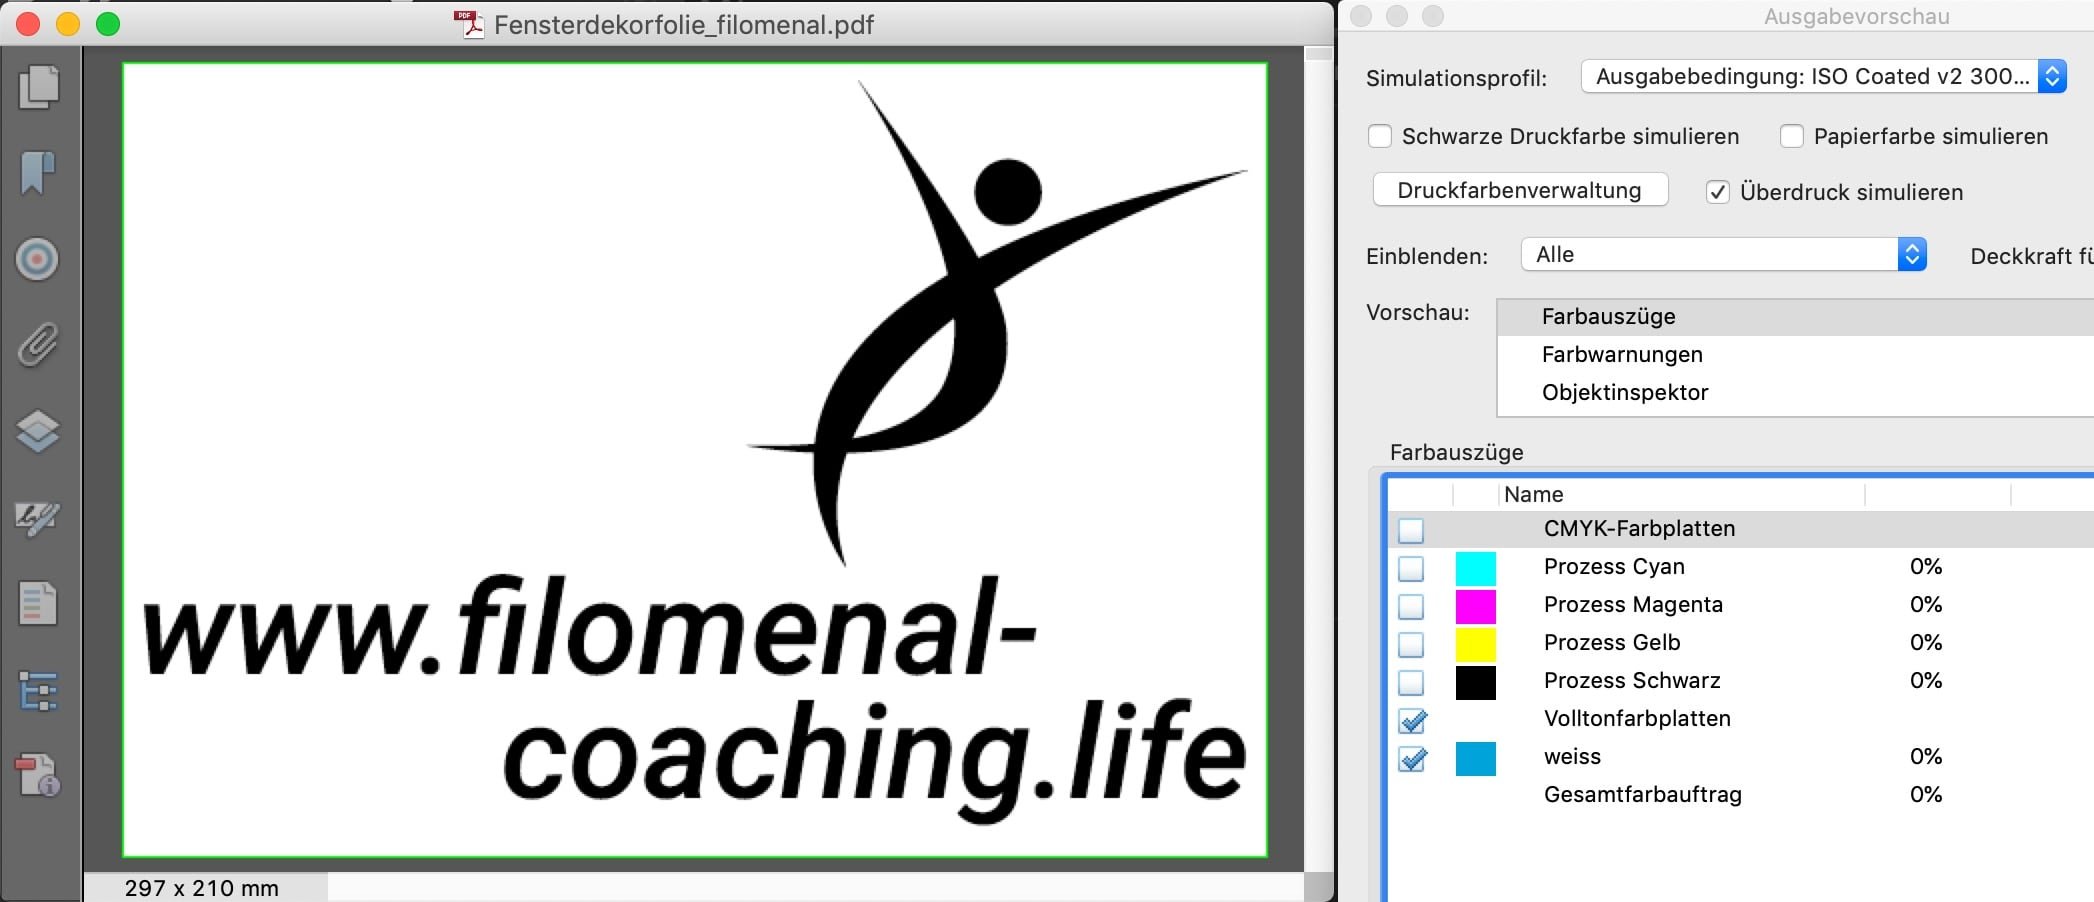The height and width of the screenshot is (902, 2094).
Task: Select the weiss row label
Action: point(1572,757)
